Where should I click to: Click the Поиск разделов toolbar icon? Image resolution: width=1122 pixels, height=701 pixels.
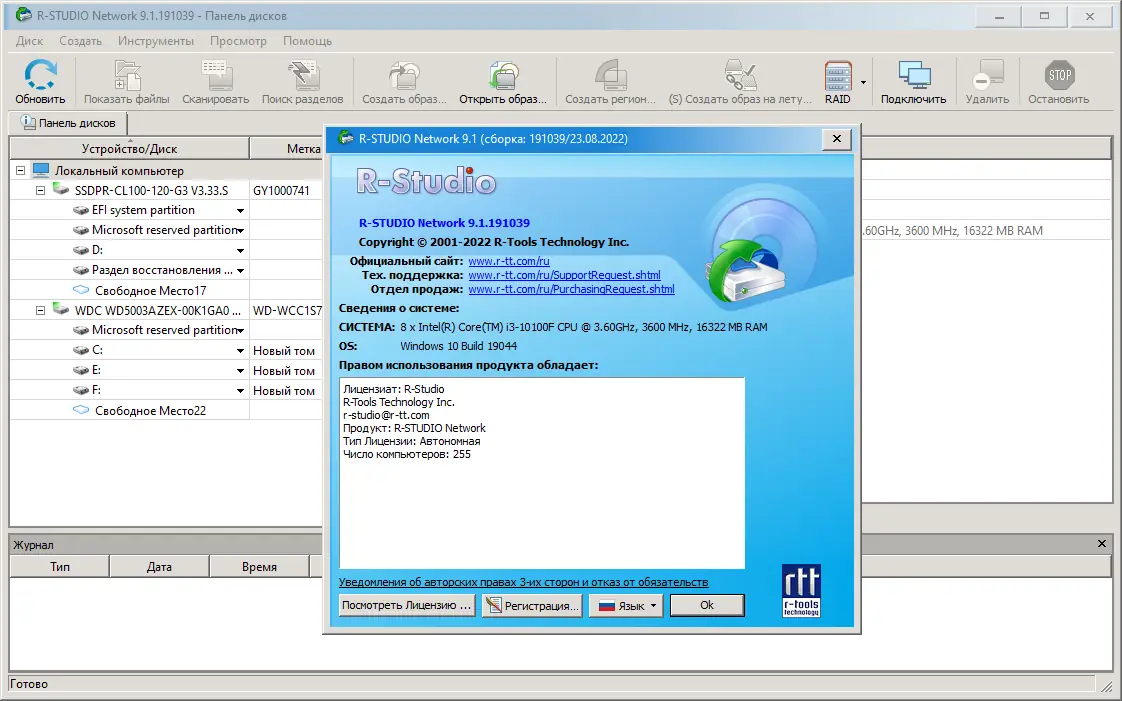pyautogui.click(x=303, y=75)
